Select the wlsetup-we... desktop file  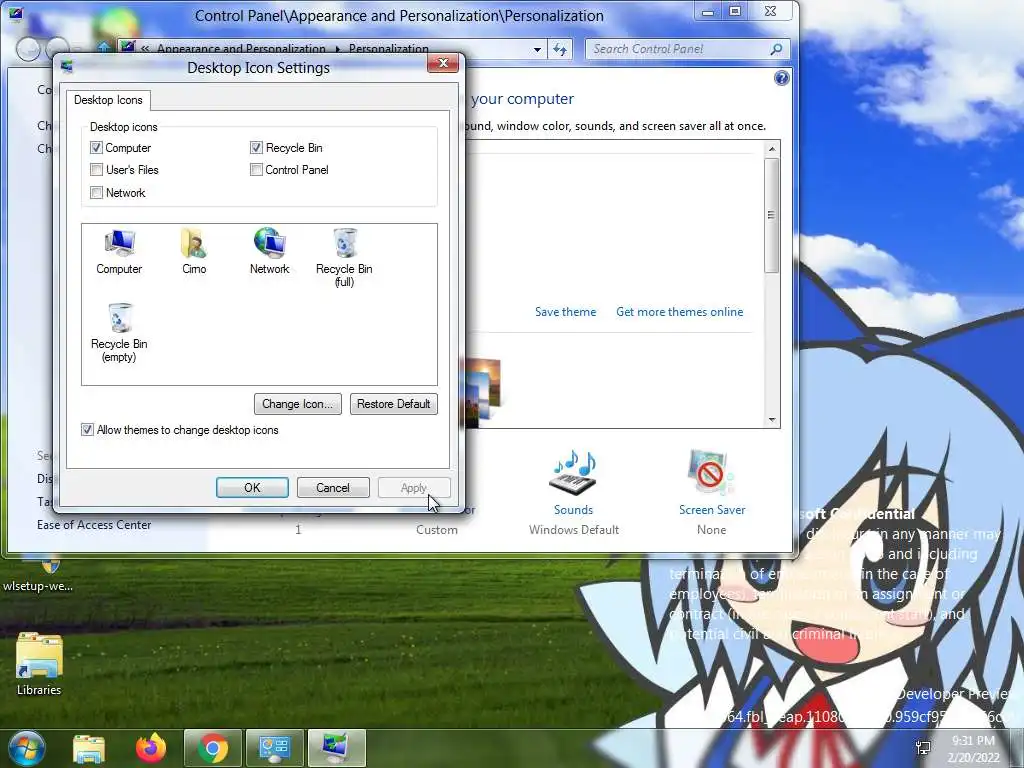click(38, 576)
